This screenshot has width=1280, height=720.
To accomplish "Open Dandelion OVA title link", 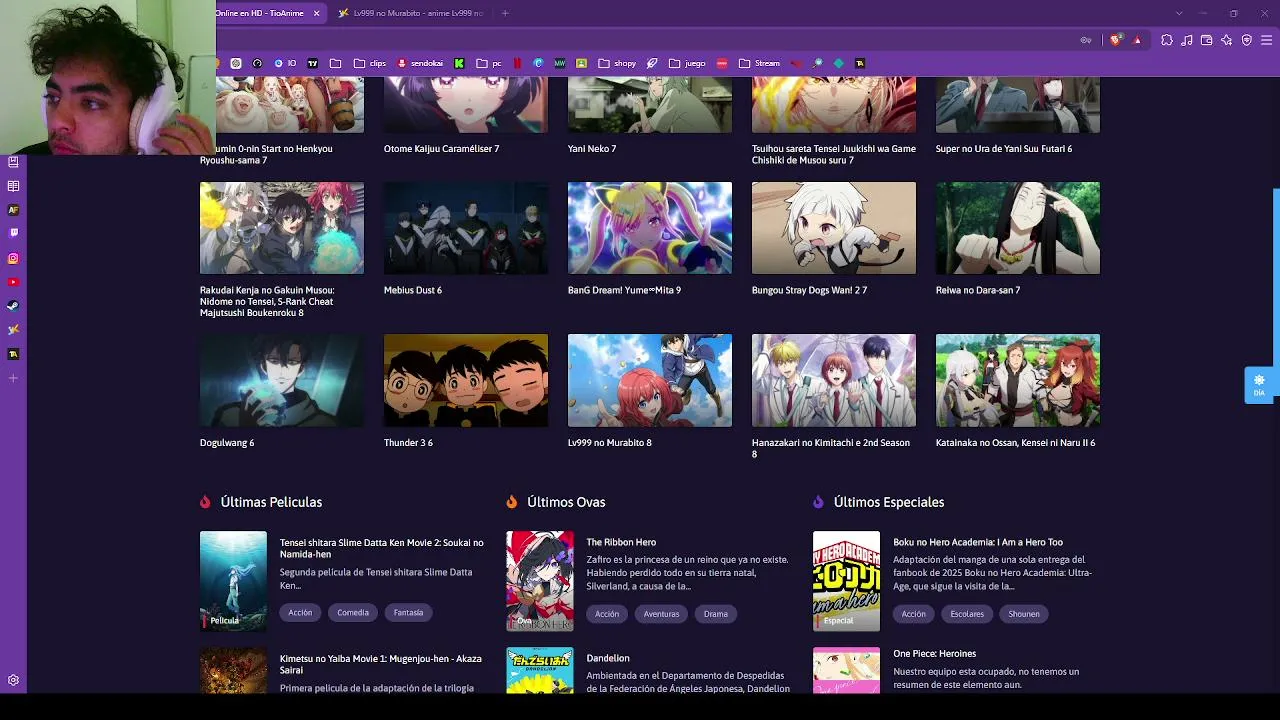I will click(x=608, y=658).
